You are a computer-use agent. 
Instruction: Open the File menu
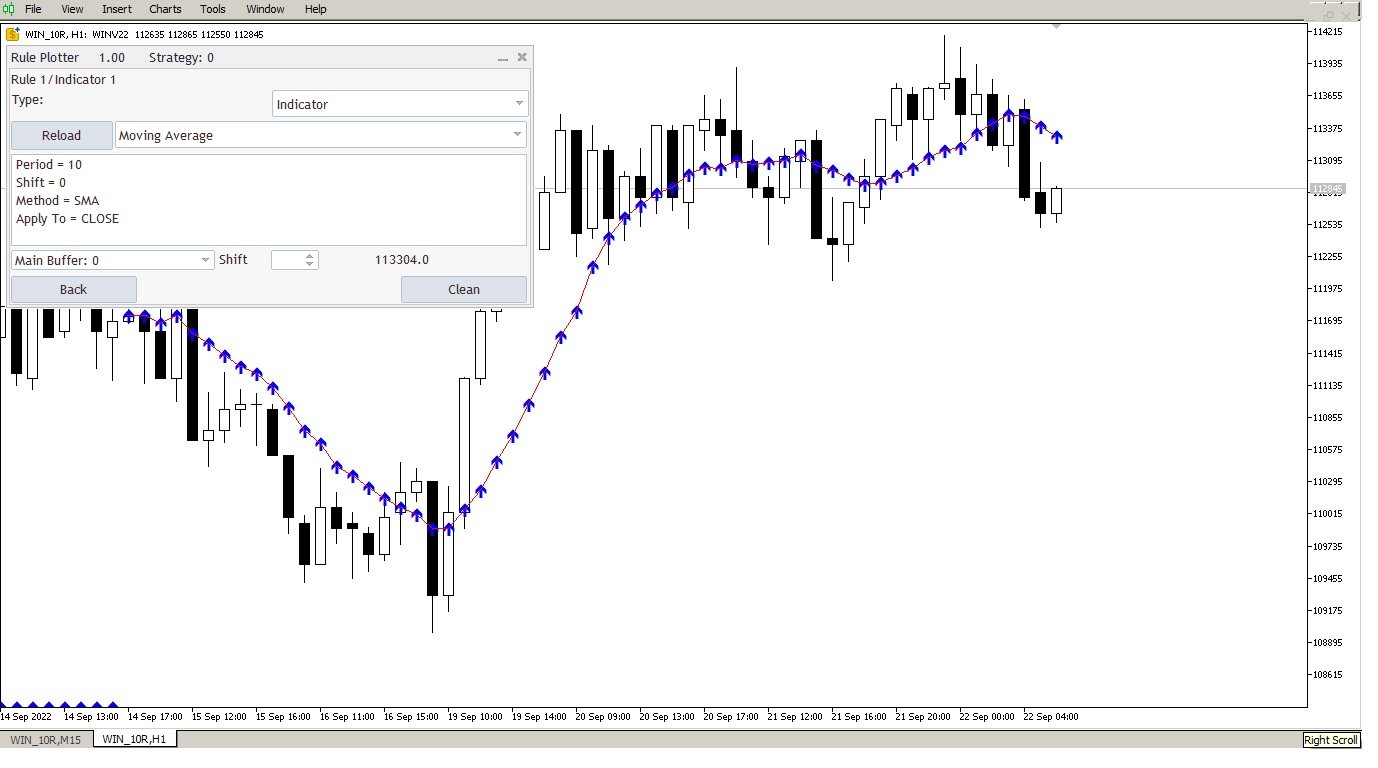tap(33, 9)
